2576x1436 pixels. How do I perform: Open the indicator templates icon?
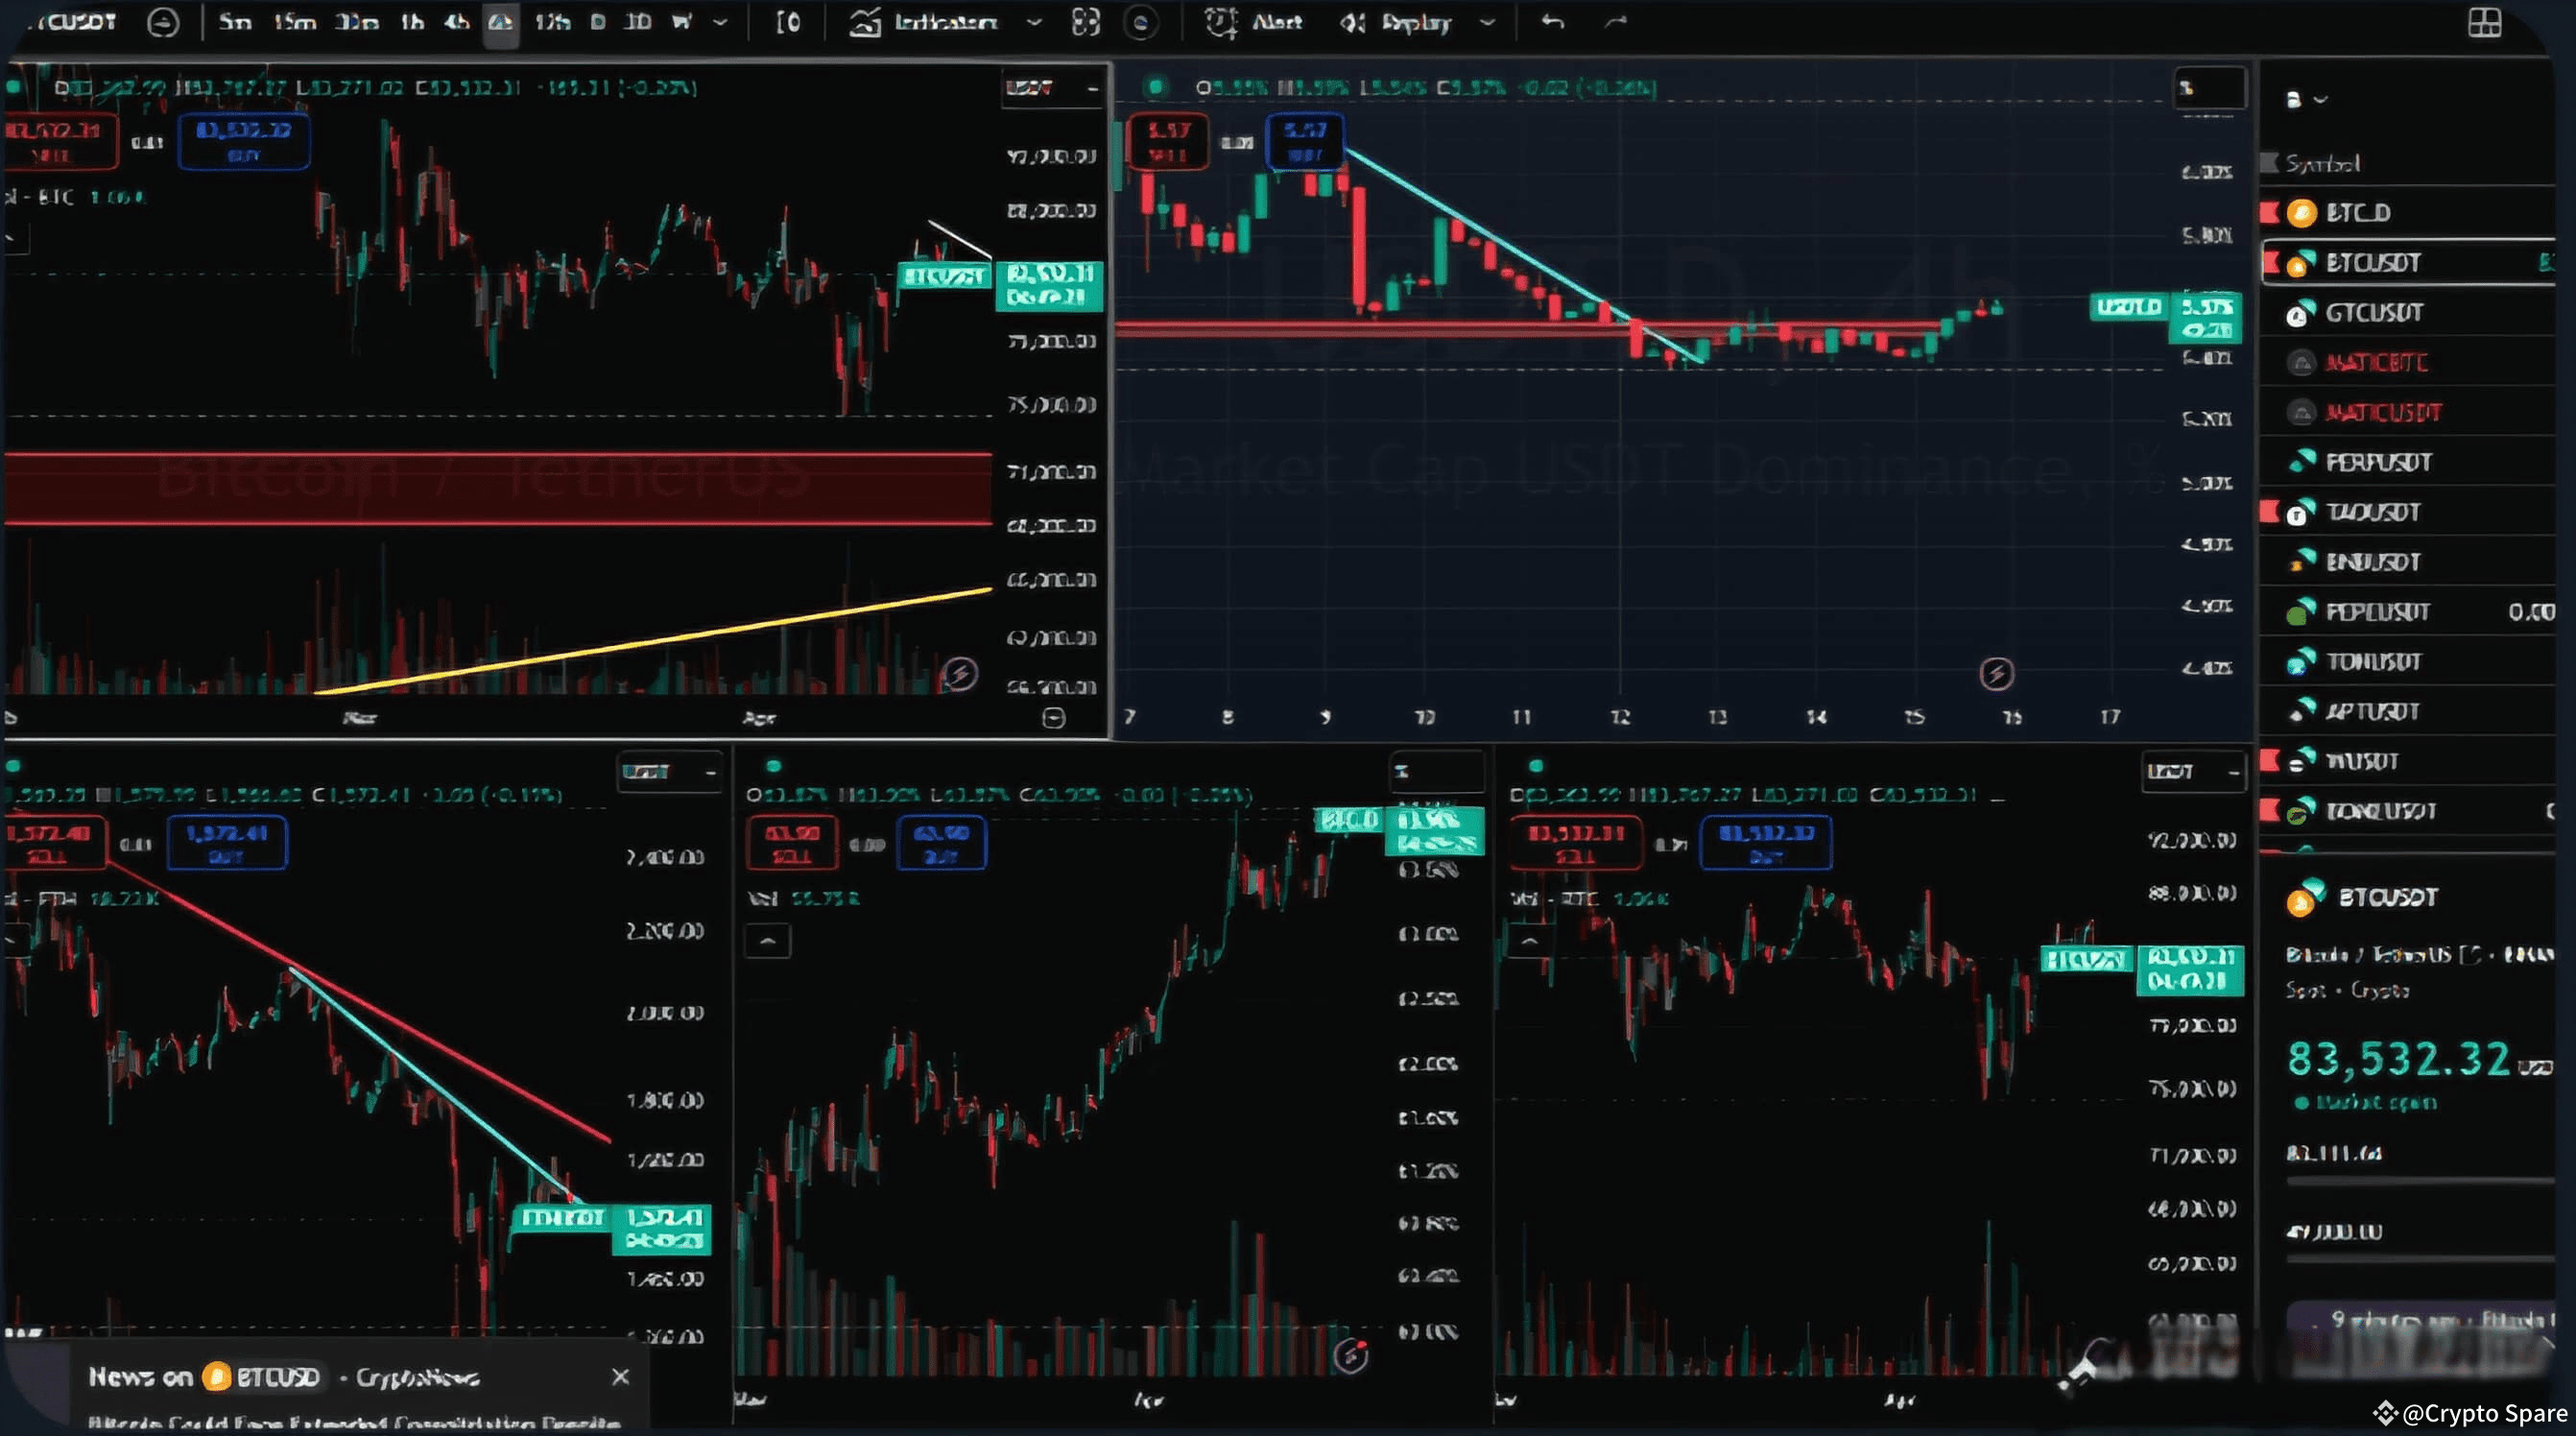(1086, 22)
